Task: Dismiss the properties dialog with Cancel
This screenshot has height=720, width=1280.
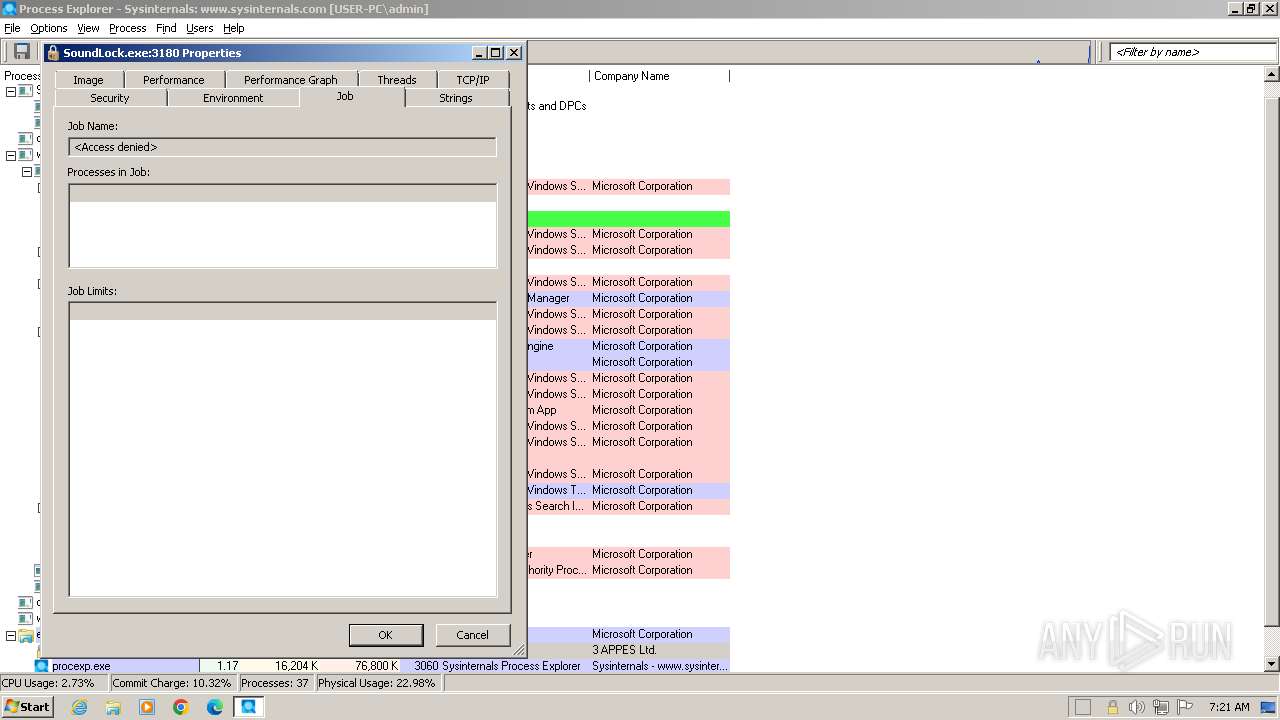Action: point(472,635)
